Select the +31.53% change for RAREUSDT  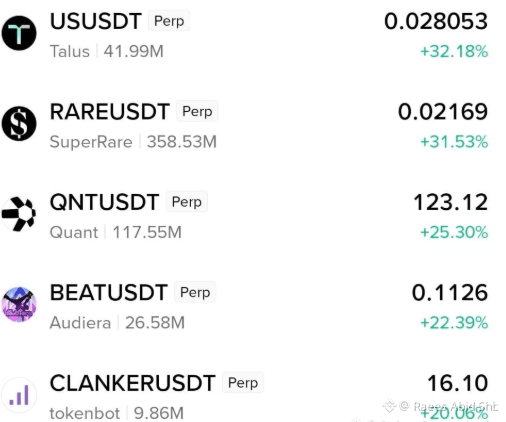(454, 142)
